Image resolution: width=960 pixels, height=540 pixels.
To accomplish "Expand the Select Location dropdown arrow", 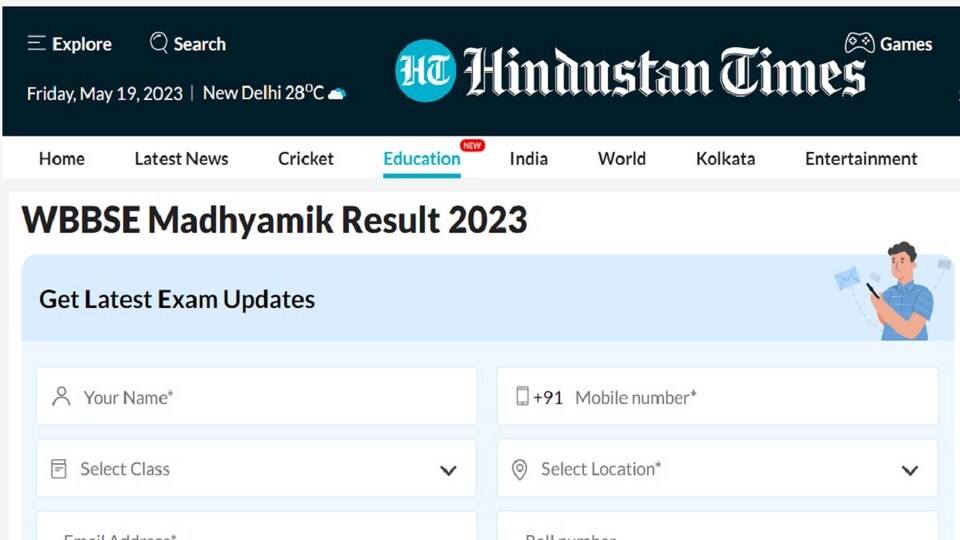I will (910, 470).
